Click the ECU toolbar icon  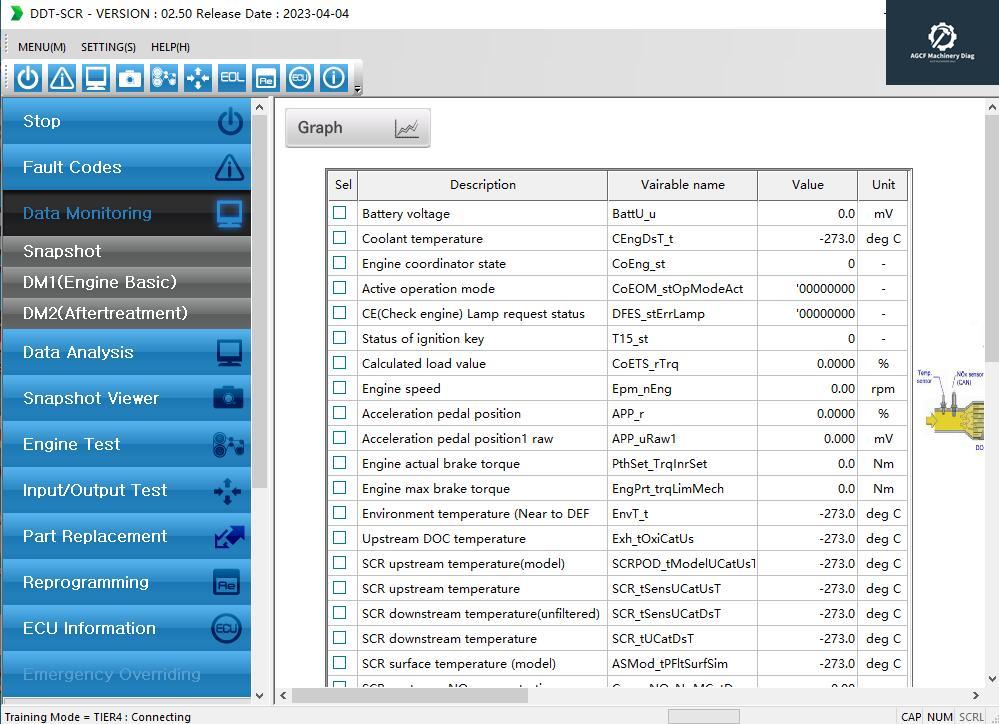tap(299, 78)
